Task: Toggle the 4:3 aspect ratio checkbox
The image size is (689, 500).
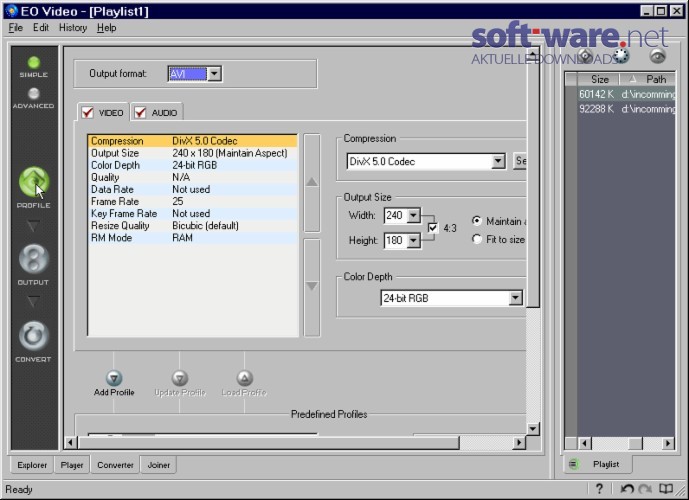Action: [432, 228]
